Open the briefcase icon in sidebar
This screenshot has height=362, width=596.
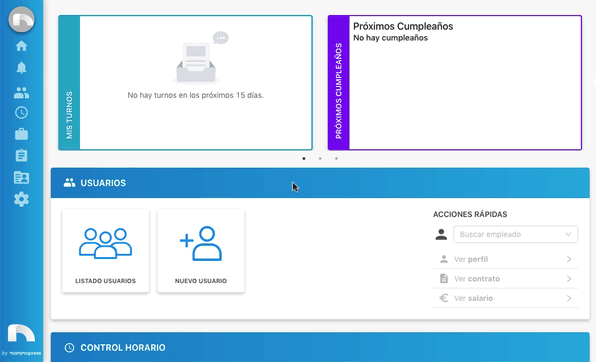point(21,134)
